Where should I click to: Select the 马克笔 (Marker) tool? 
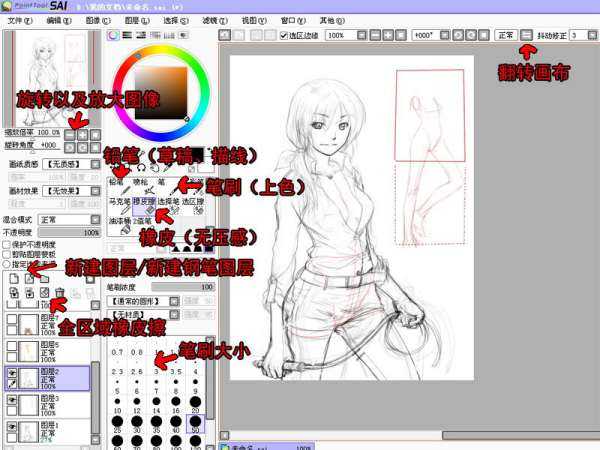(x=117, y=205)
